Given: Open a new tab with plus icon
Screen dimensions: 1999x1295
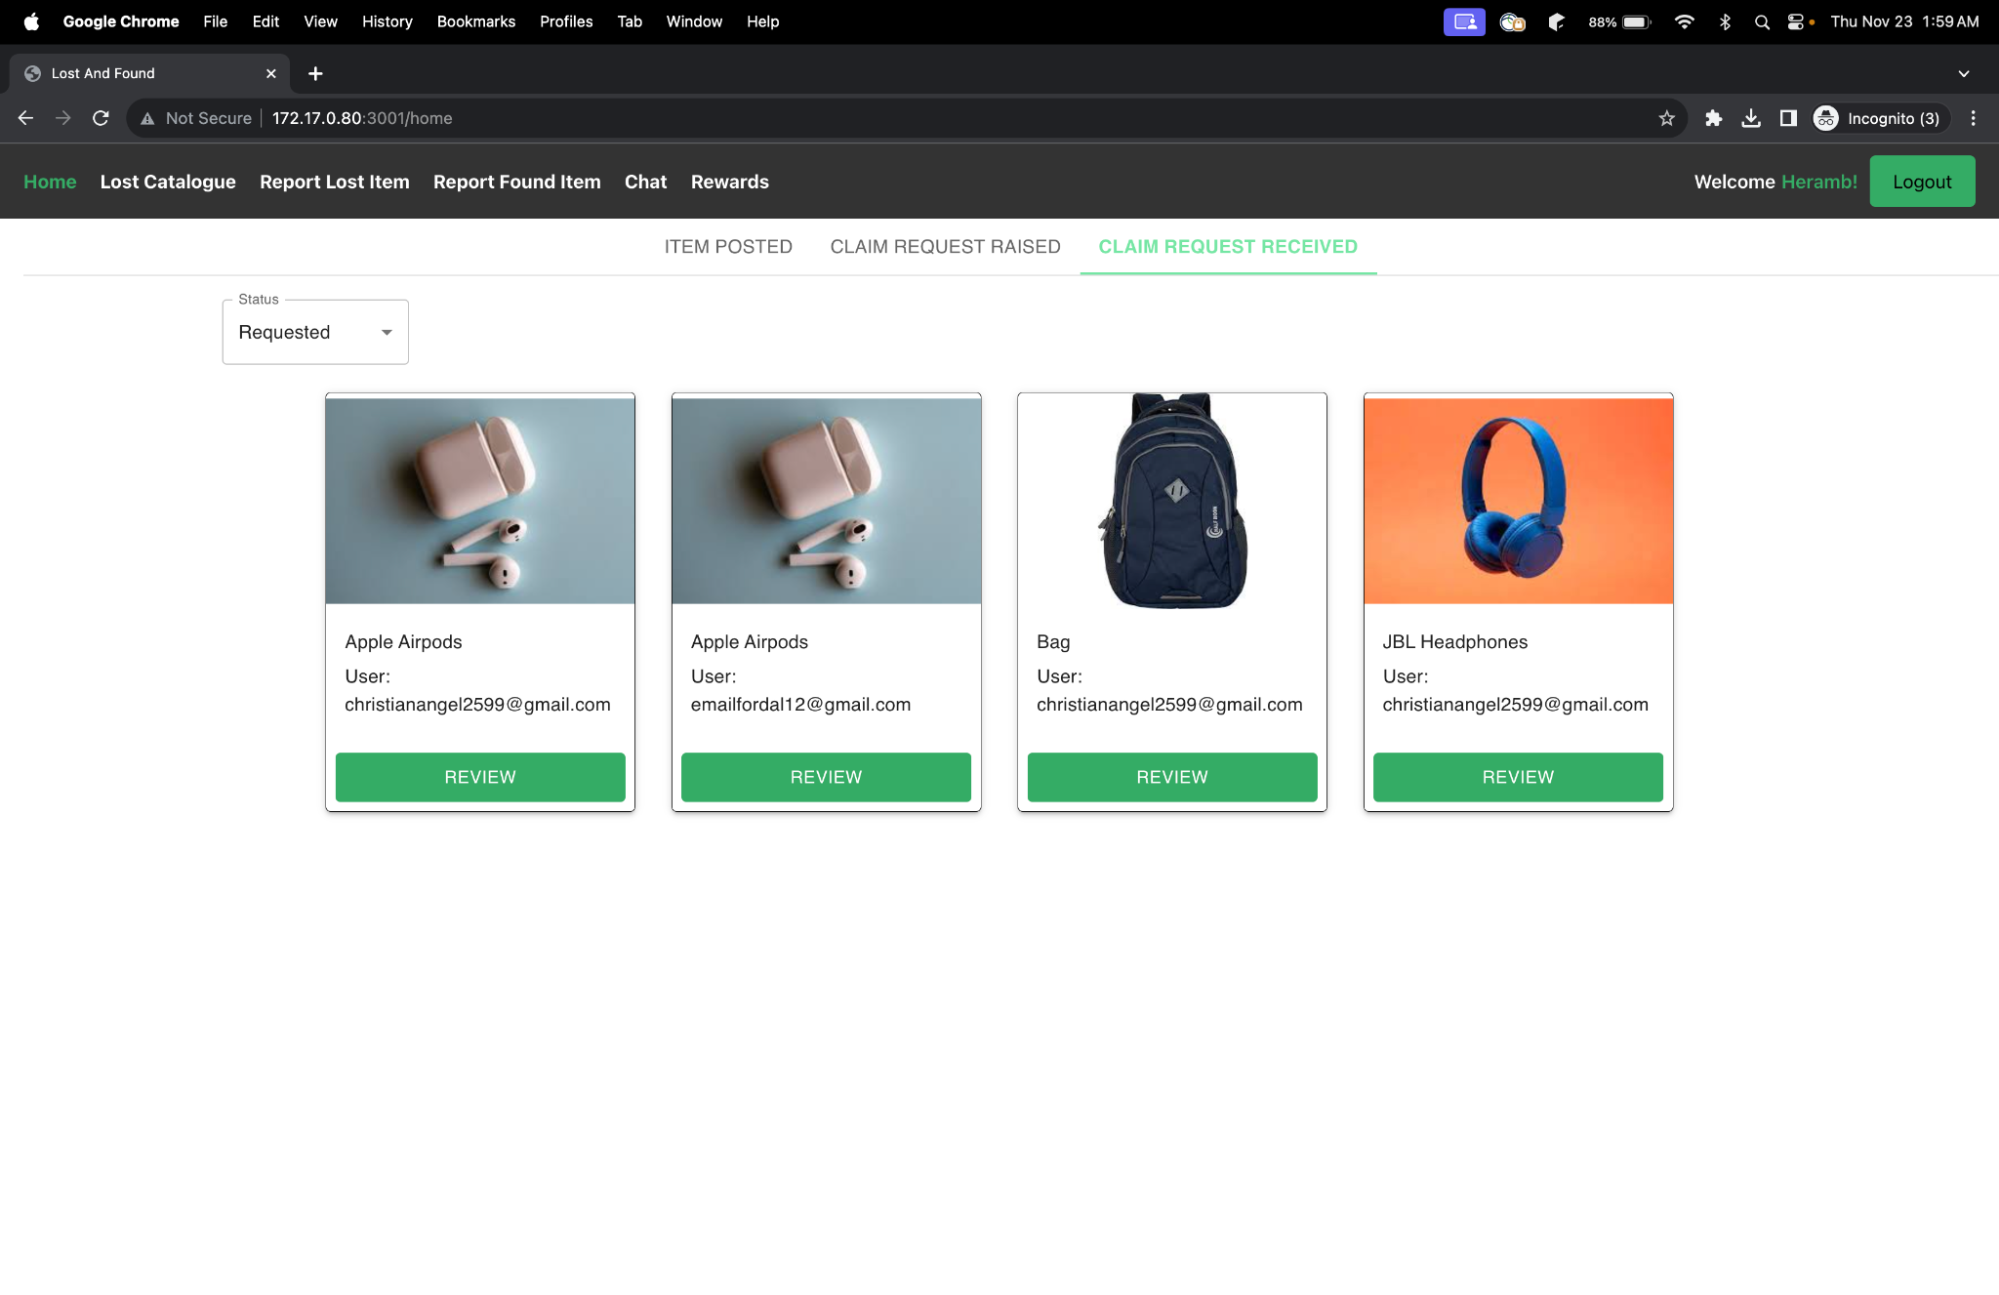Looking at the screenshot, I should coord(315,73).
